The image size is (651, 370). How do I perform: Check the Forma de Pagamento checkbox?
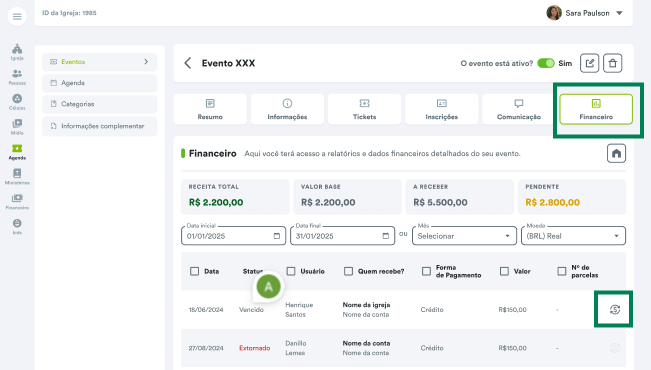pyautogui.click(x=426, y=271)
